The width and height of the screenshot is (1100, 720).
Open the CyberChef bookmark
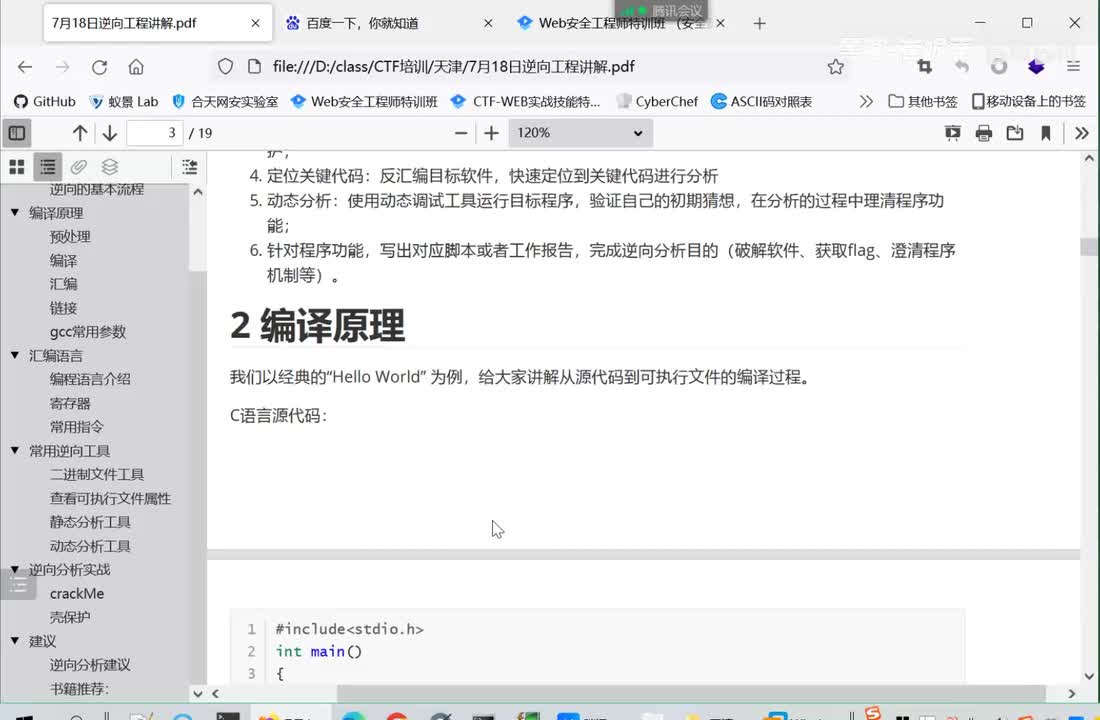click(657, 102)
